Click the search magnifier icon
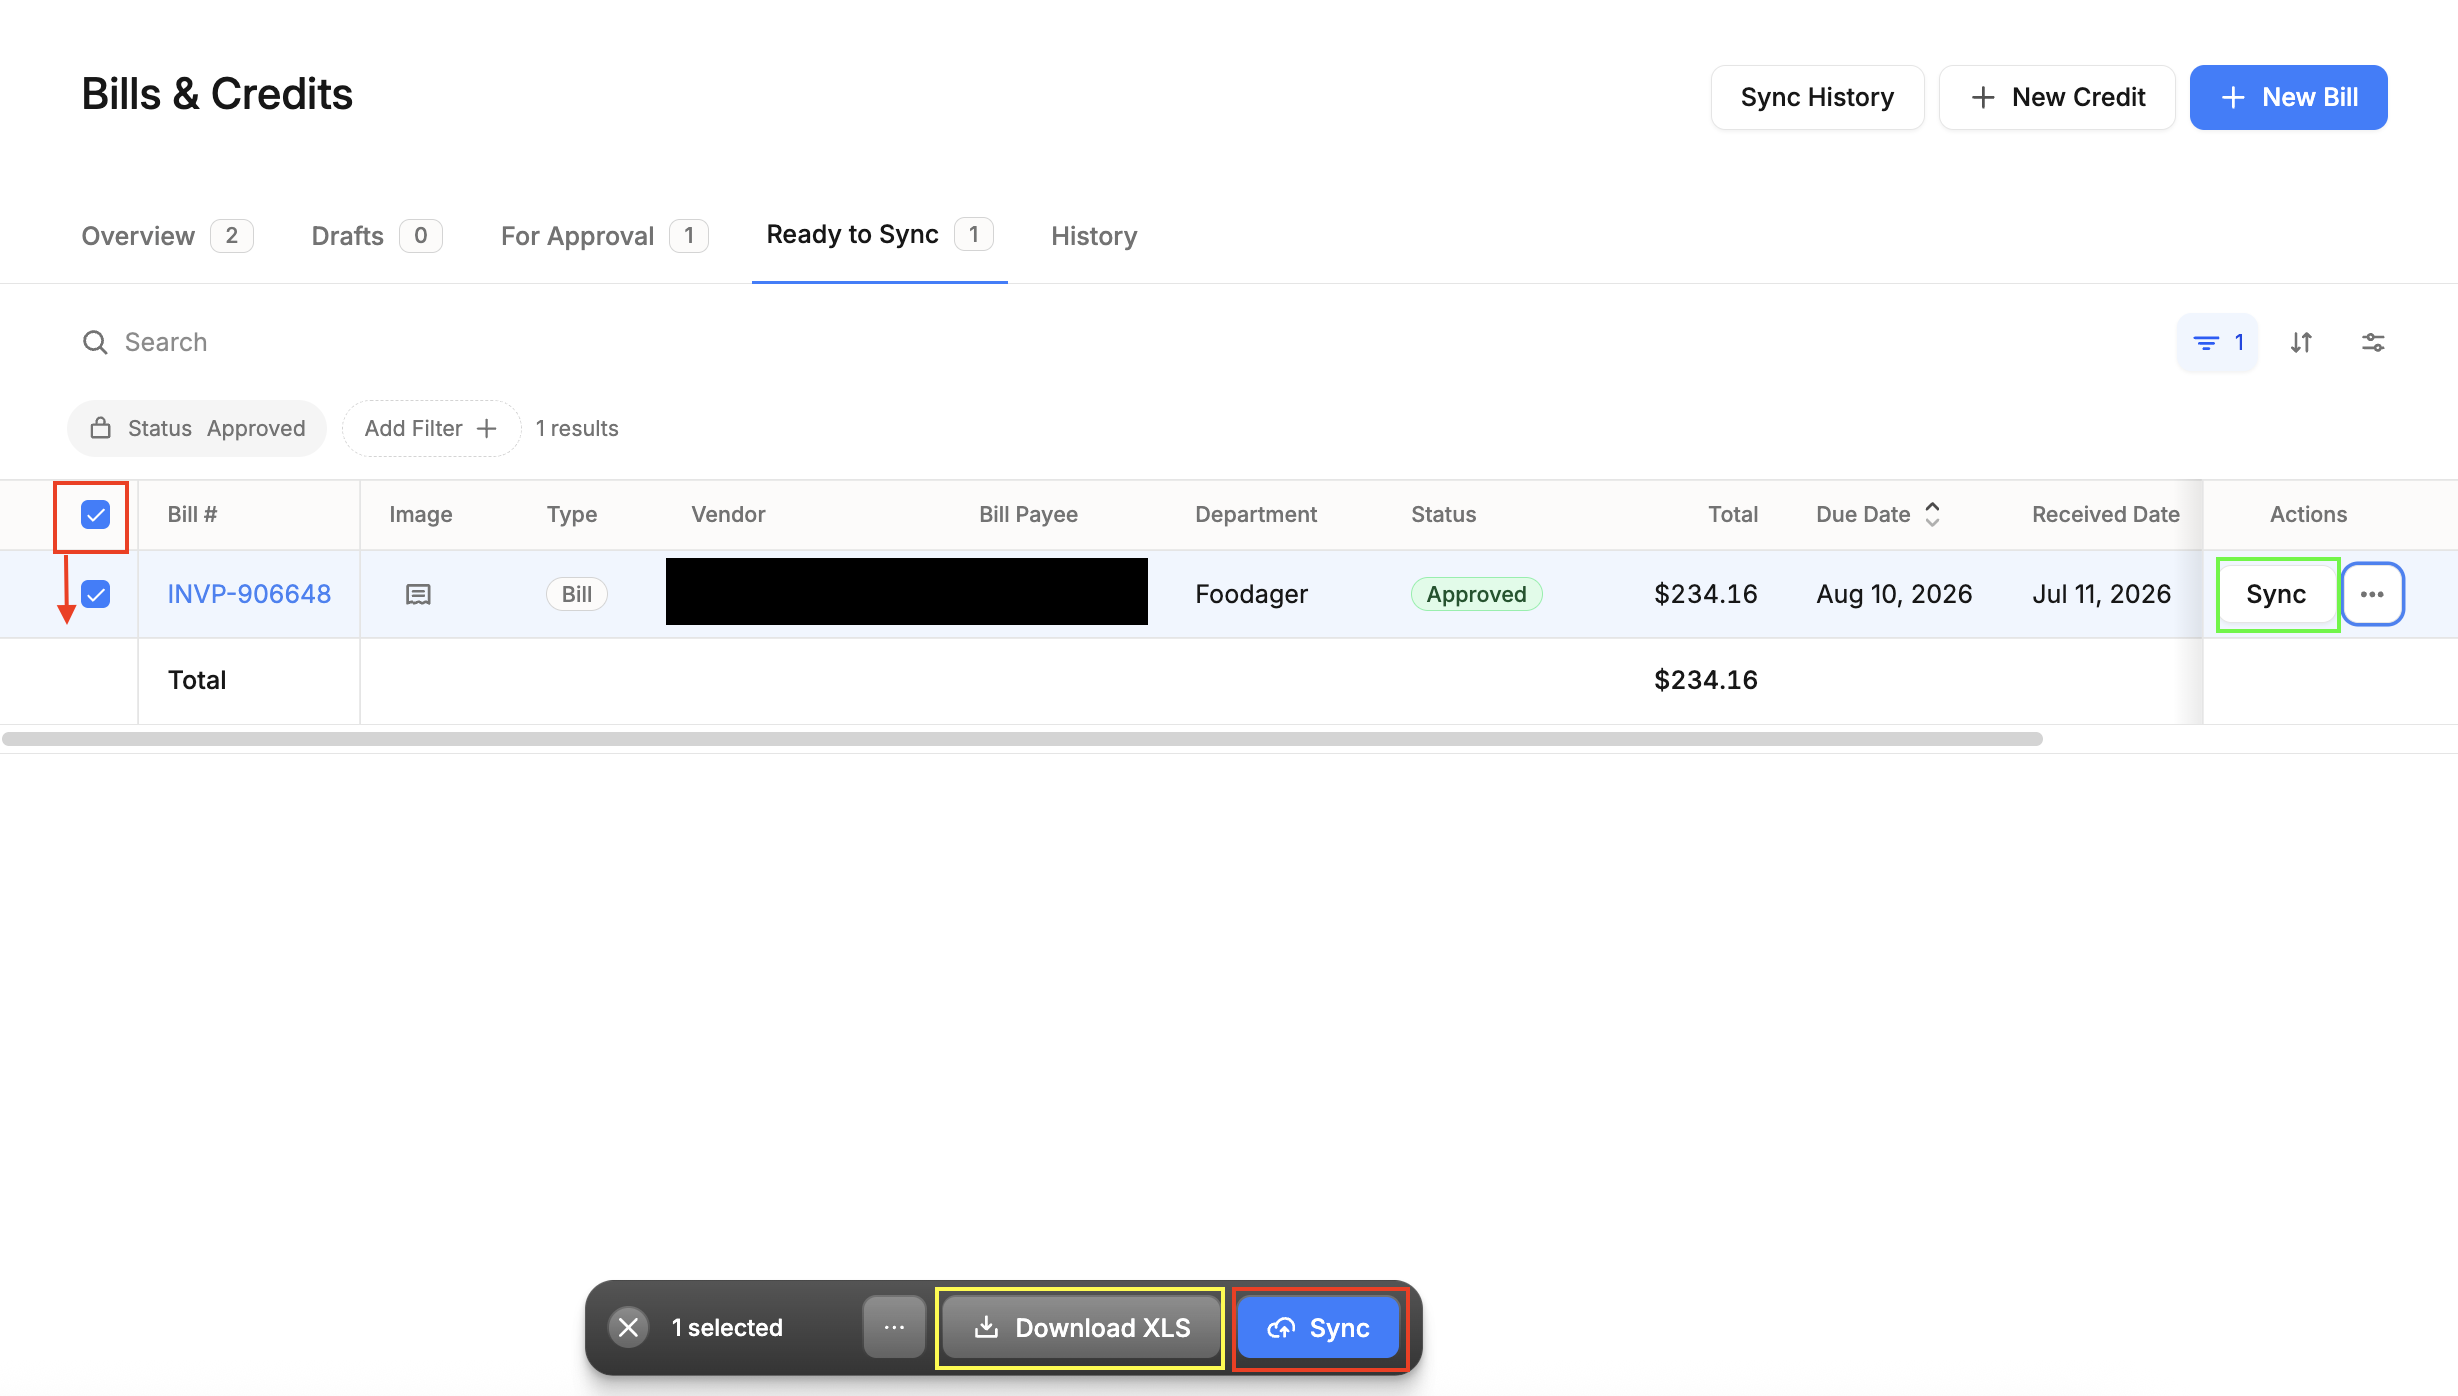This screenshot has height=1396, width=2458. click(x=95, y=342)
